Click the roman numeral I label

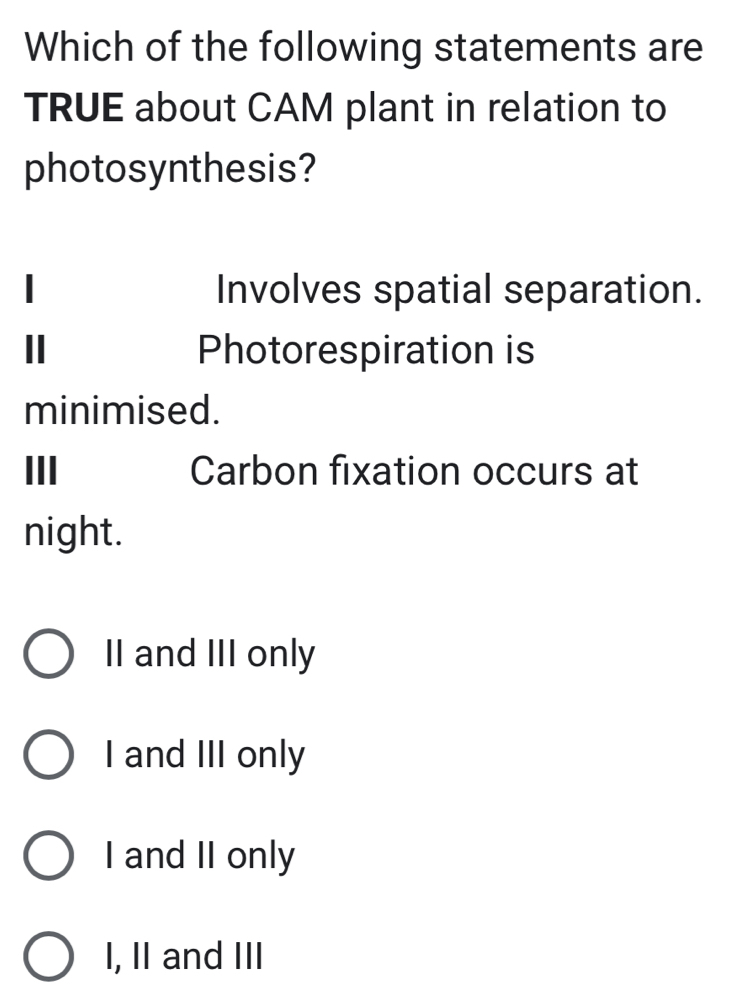pyautogui.click(x=28, y=292)
